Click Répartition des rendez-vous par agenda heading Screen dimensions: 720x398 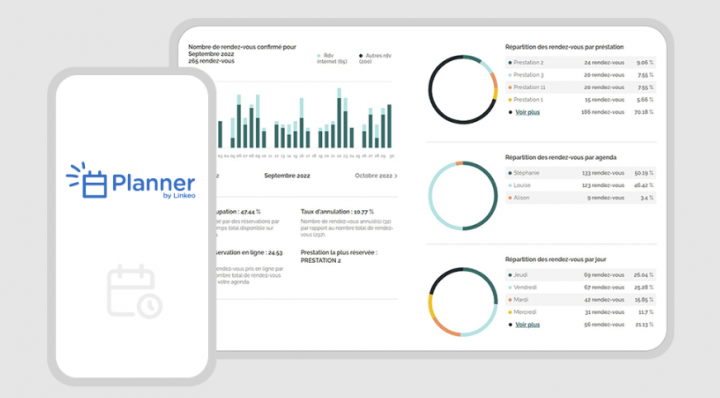pos(561,157)
